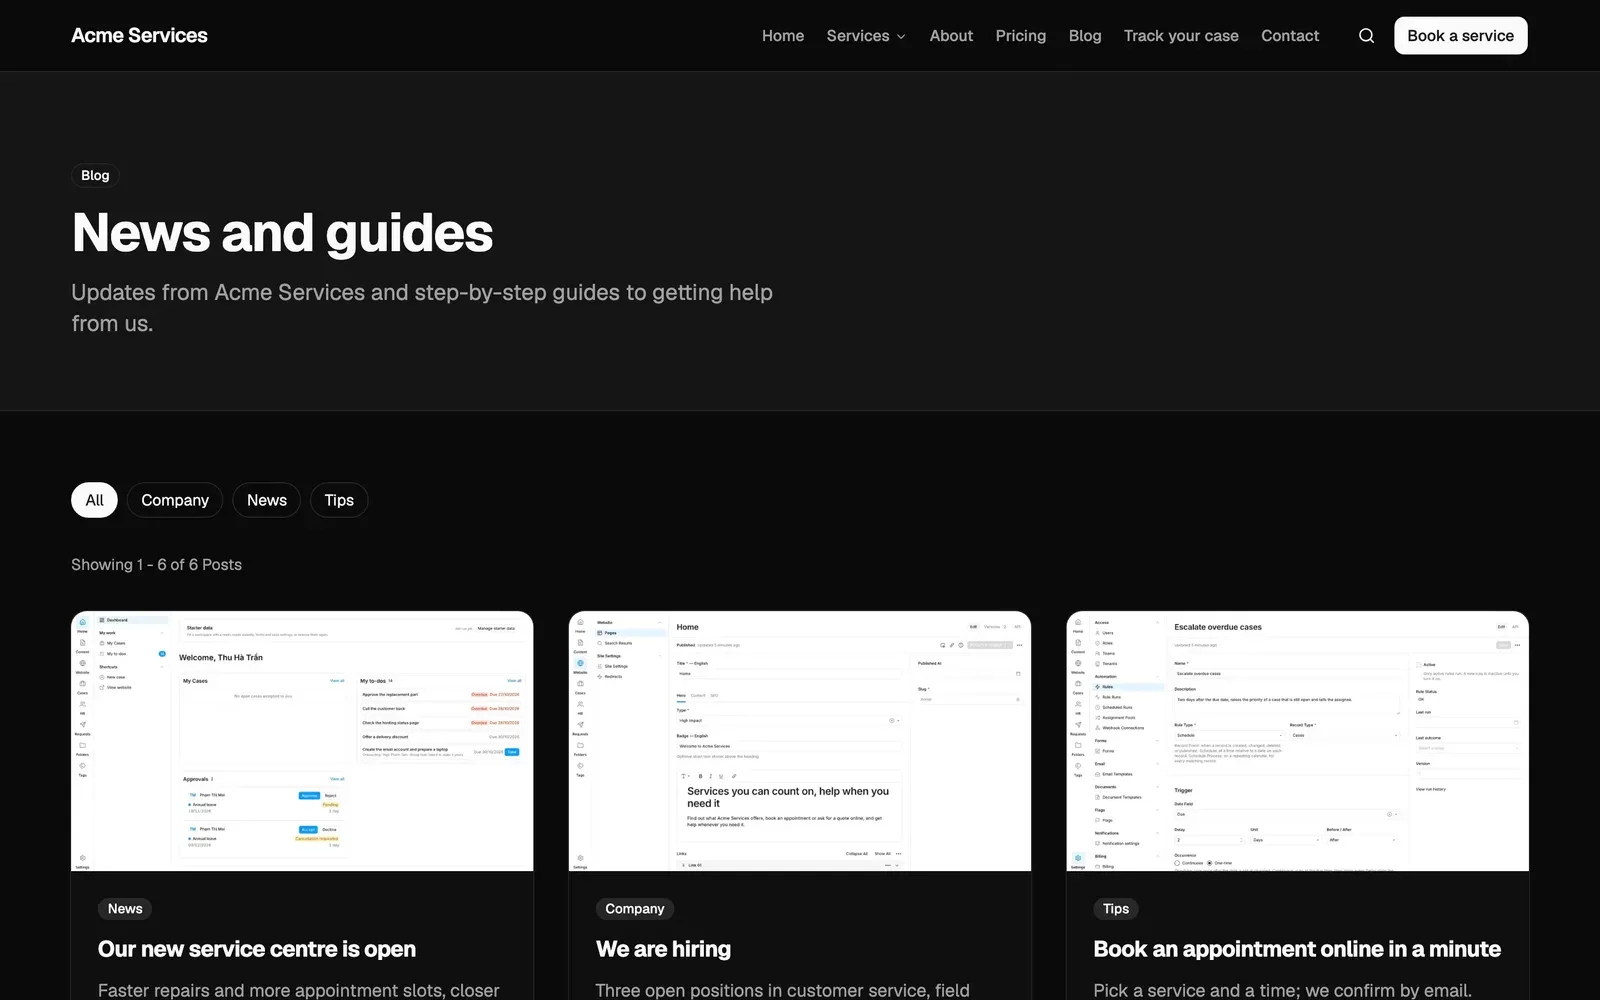Select the All filter pill

click(94, 500)
